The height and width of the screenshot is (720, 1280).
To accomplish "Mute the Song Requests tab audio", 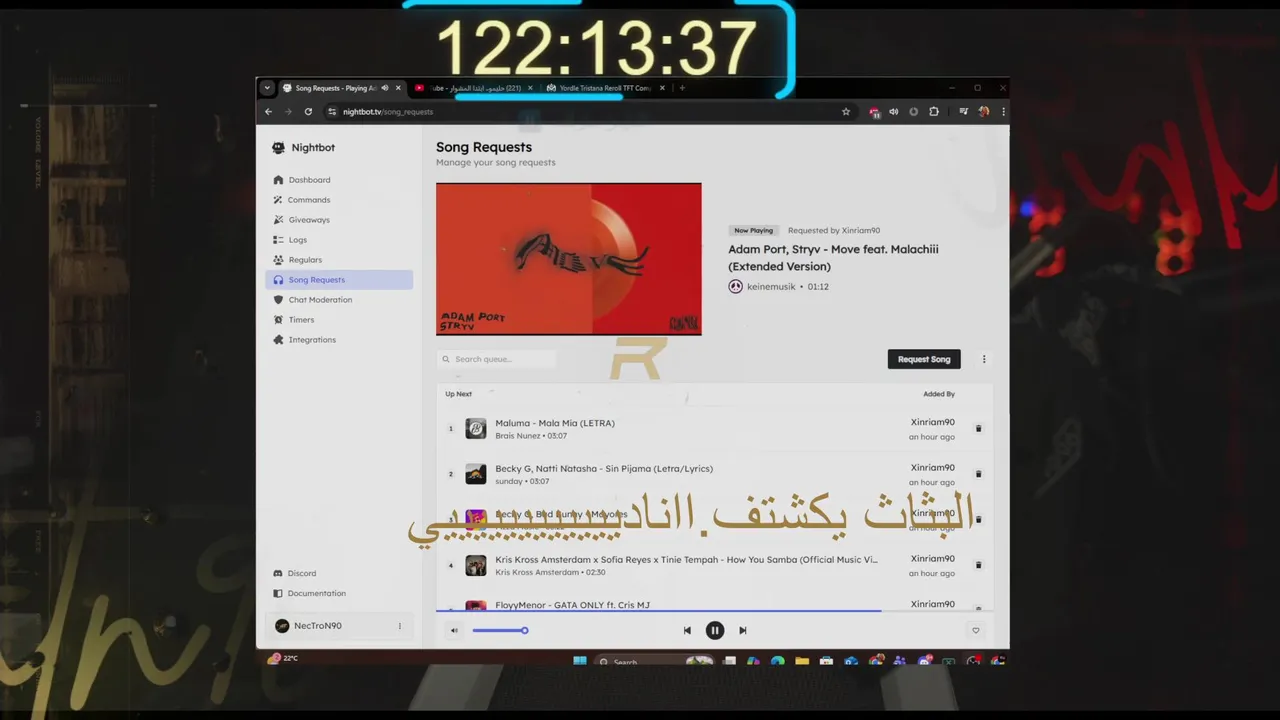I will pos(385,88).
